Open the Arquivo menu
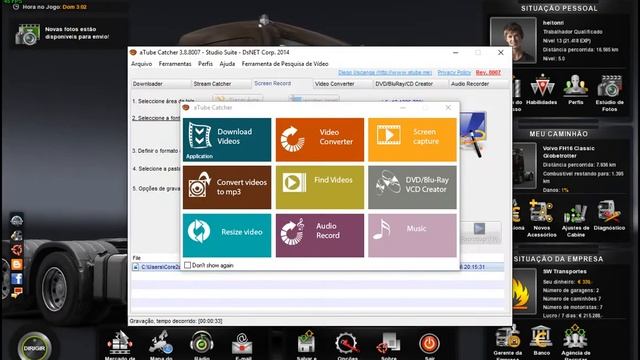The image size is (640, 360). pos(141,64)
